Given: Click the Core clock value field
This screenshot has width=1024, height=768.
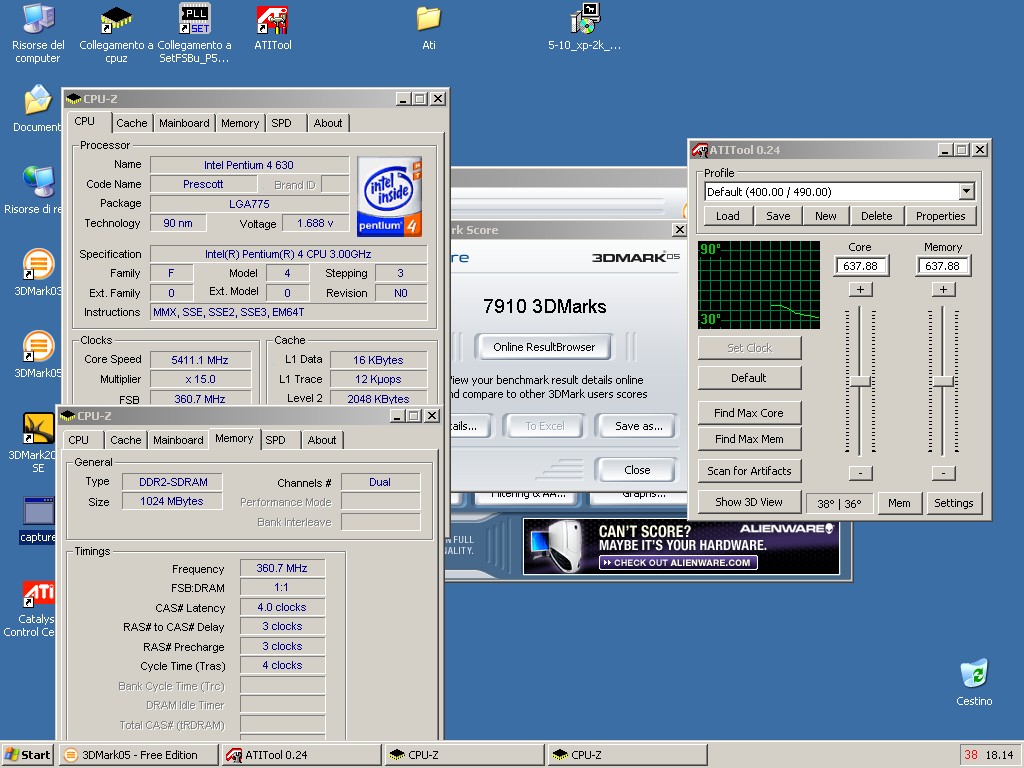Looking at the screenshot, I should 860,266.
